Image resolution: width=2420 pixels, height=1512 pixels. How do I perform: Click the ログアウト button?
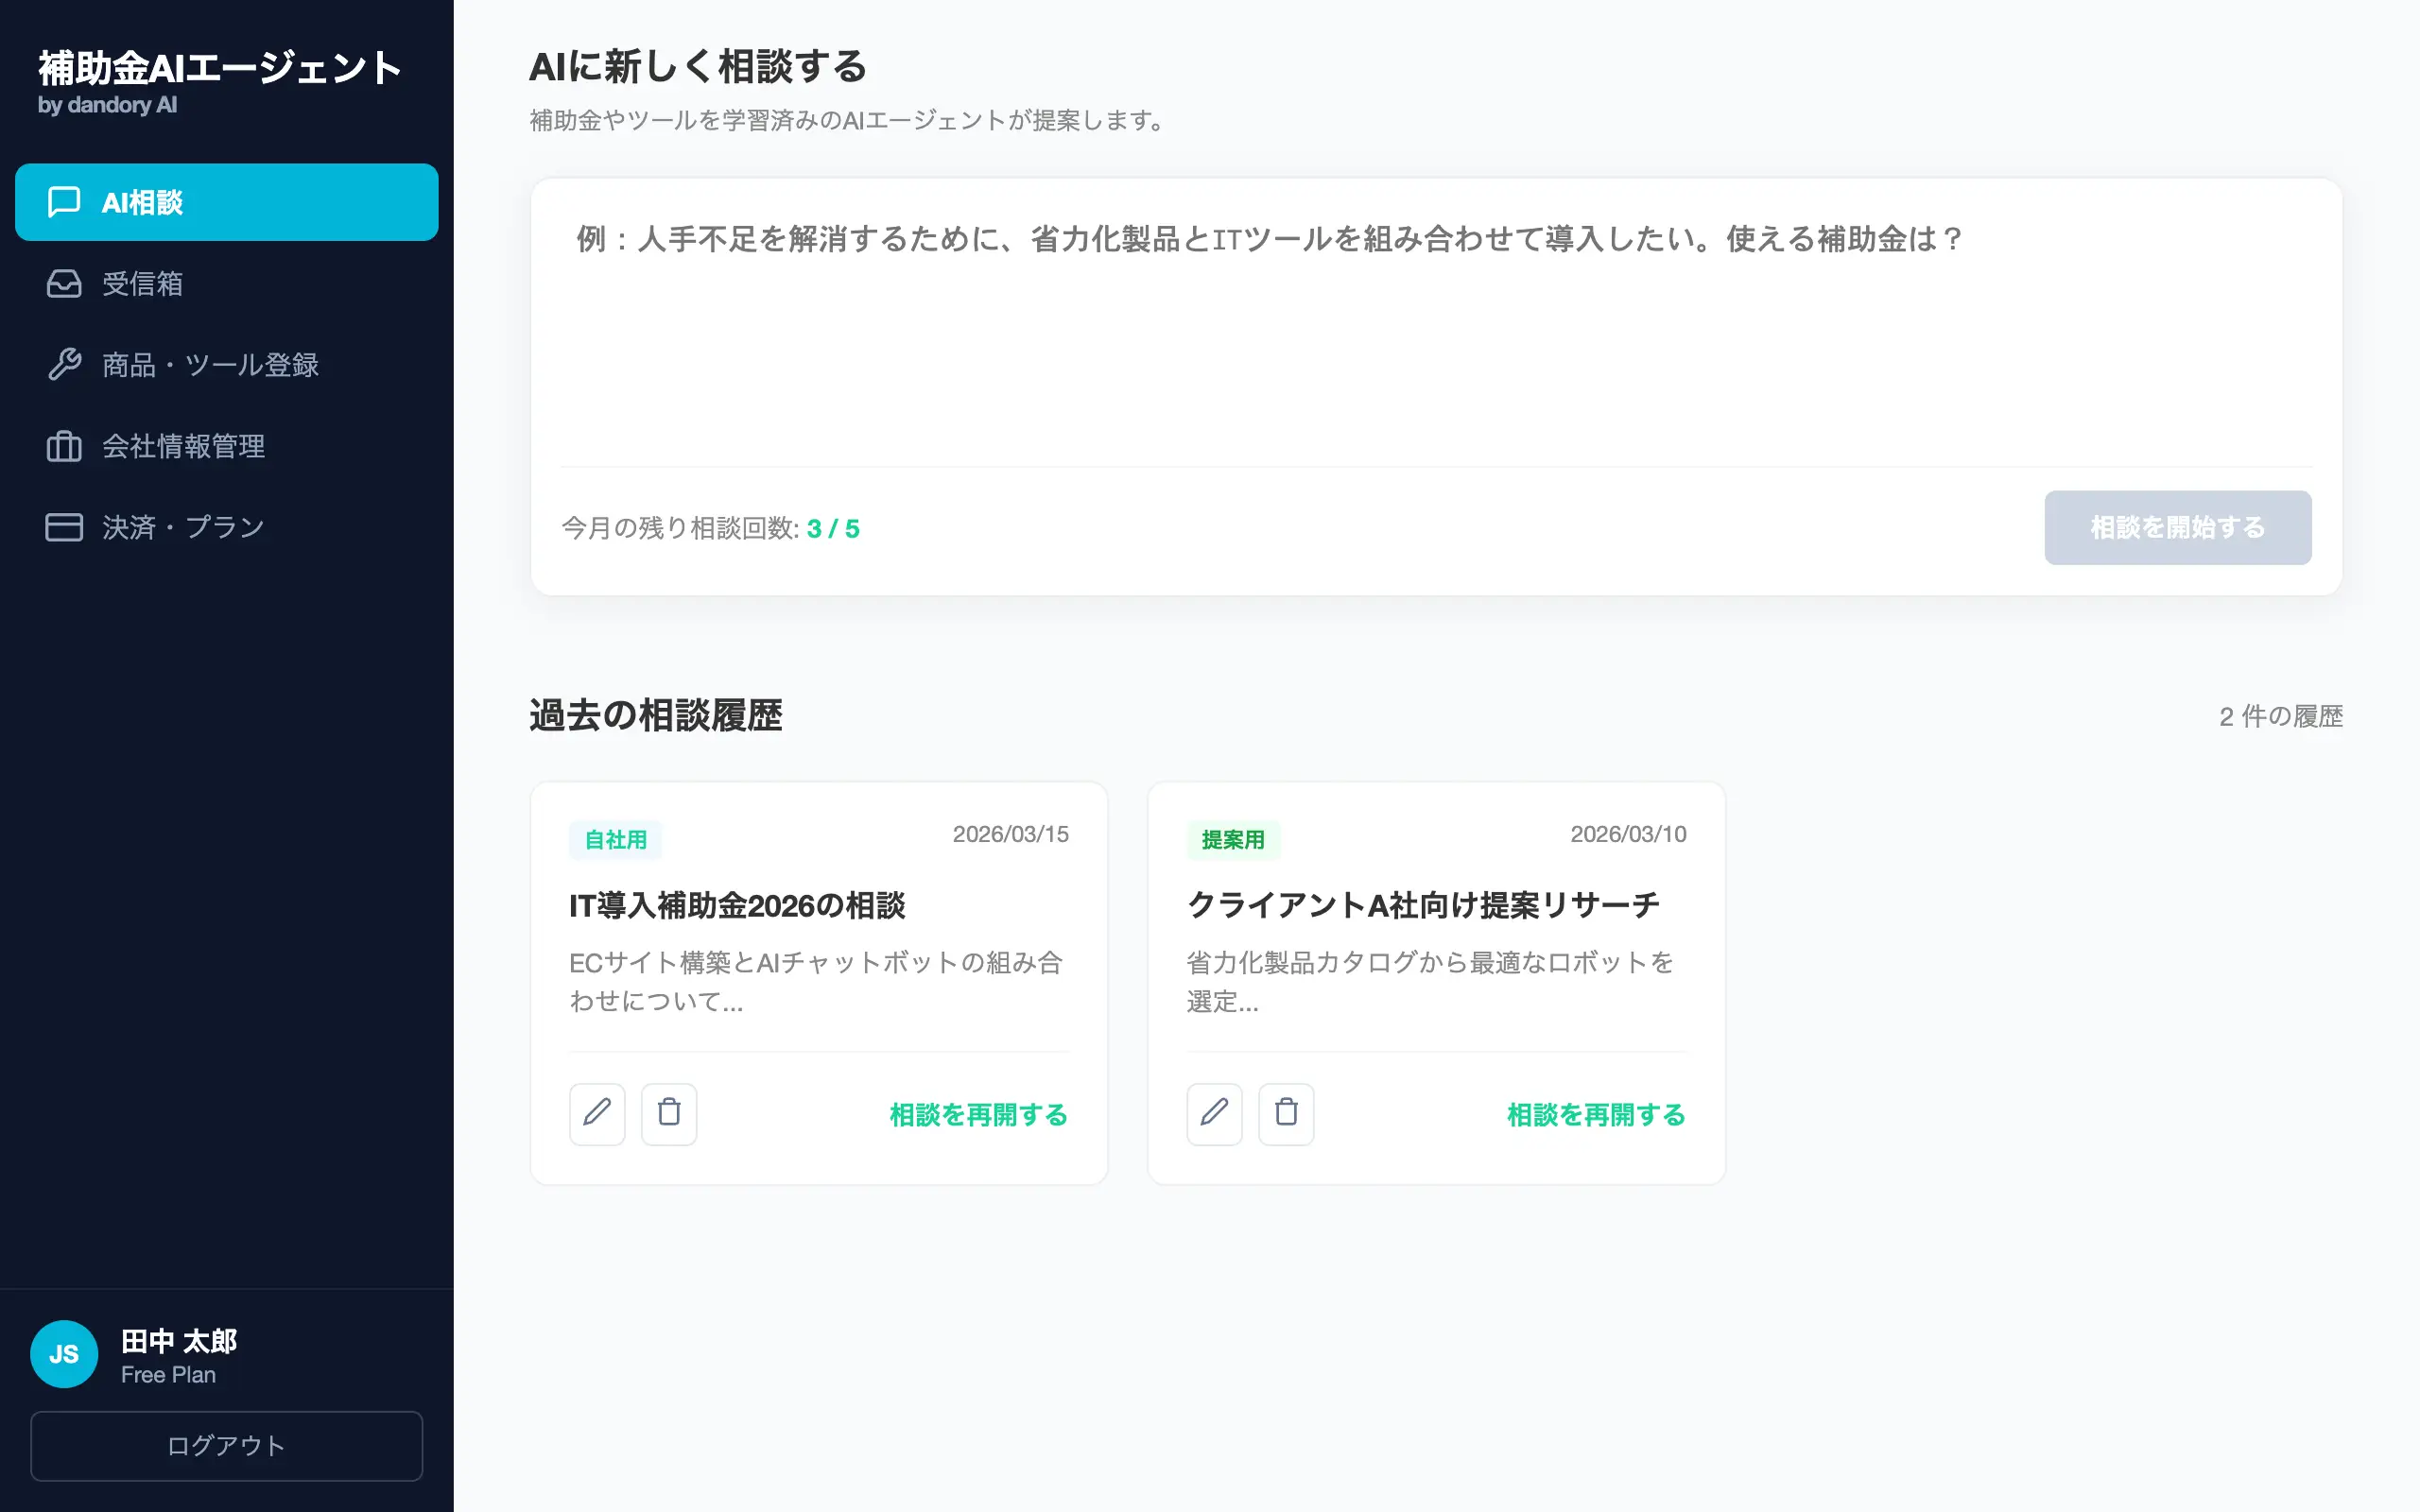[x=227, y=1445]
